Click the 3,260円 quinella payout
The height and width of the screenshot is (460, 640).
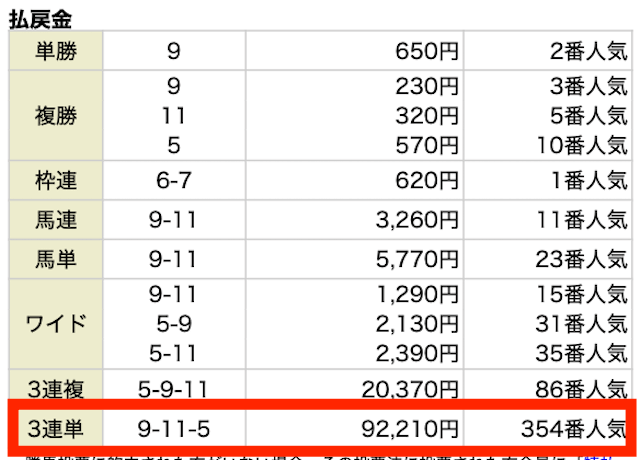[x=417, y=220]
